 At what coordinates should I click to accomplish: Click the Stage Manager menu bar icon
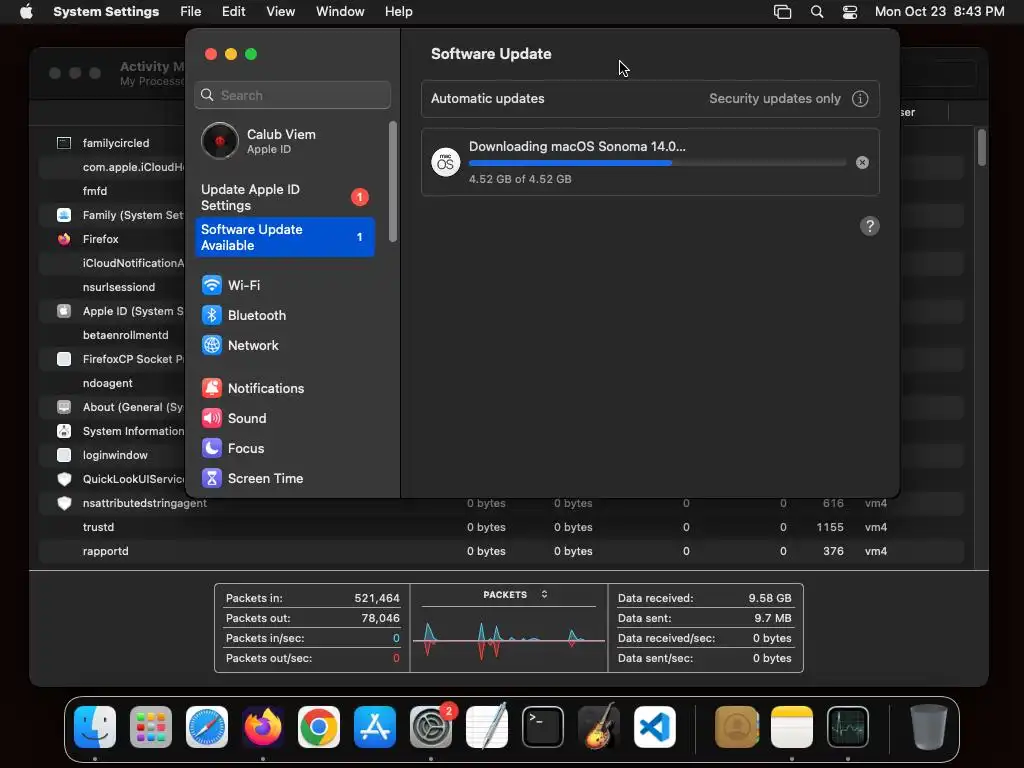[x=782, y=12]
